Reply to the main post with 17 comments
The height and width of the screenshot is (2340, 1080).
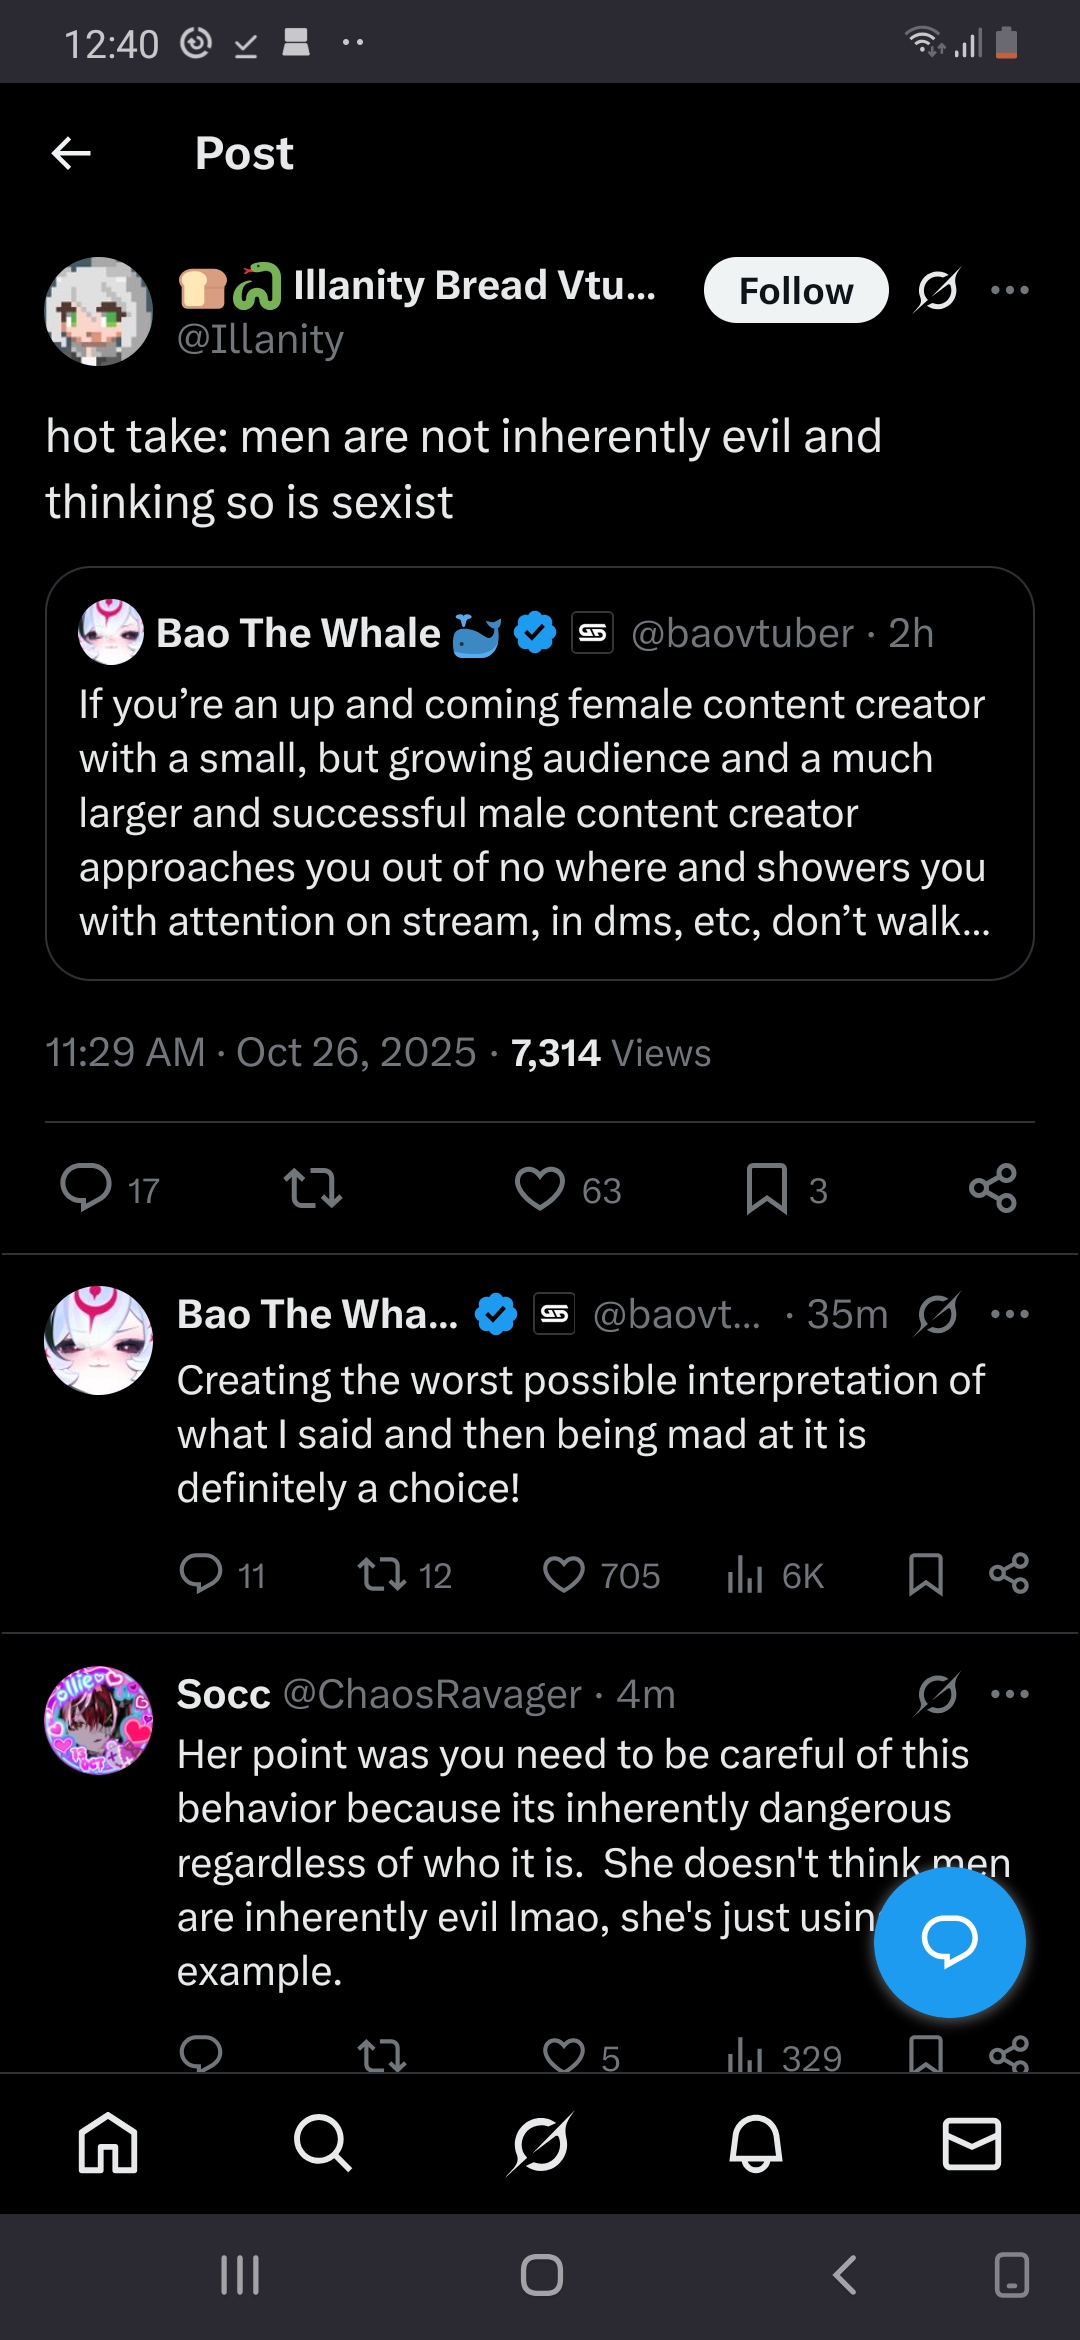(x=87, y=1189)
